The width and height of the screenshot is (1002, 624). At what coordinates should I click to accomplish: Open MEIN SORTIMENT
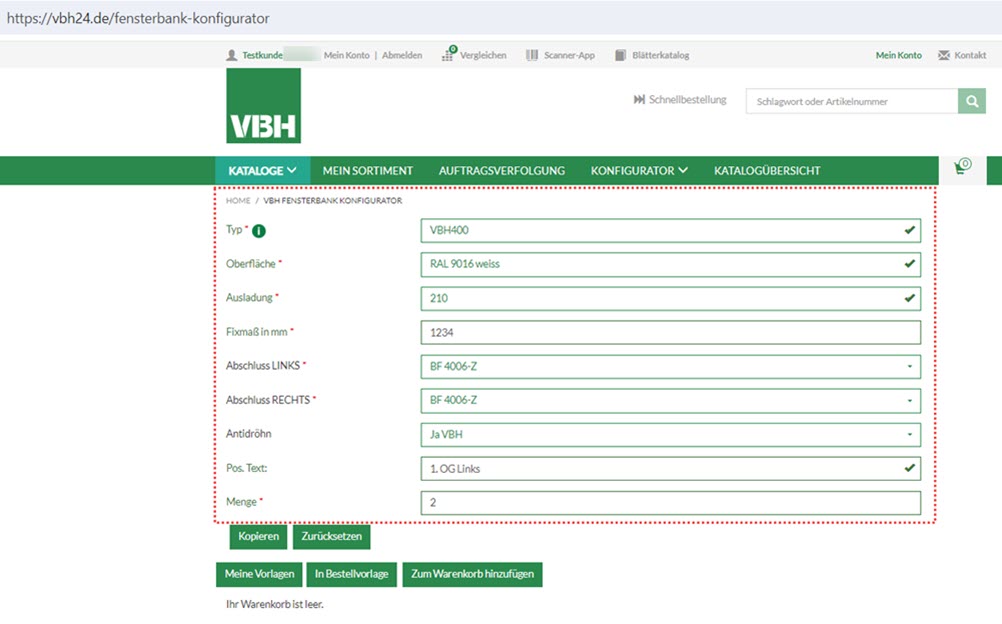[x=367, y=171]
